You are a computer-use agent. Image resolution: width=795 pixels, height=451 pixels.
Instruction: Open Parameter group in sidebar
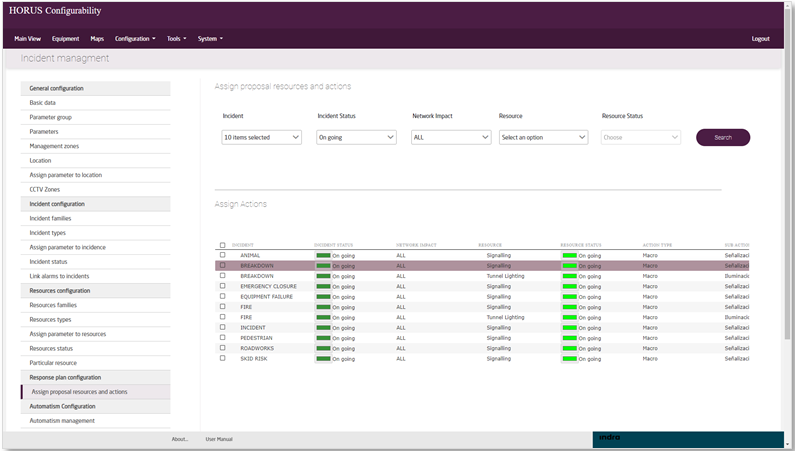95,117
